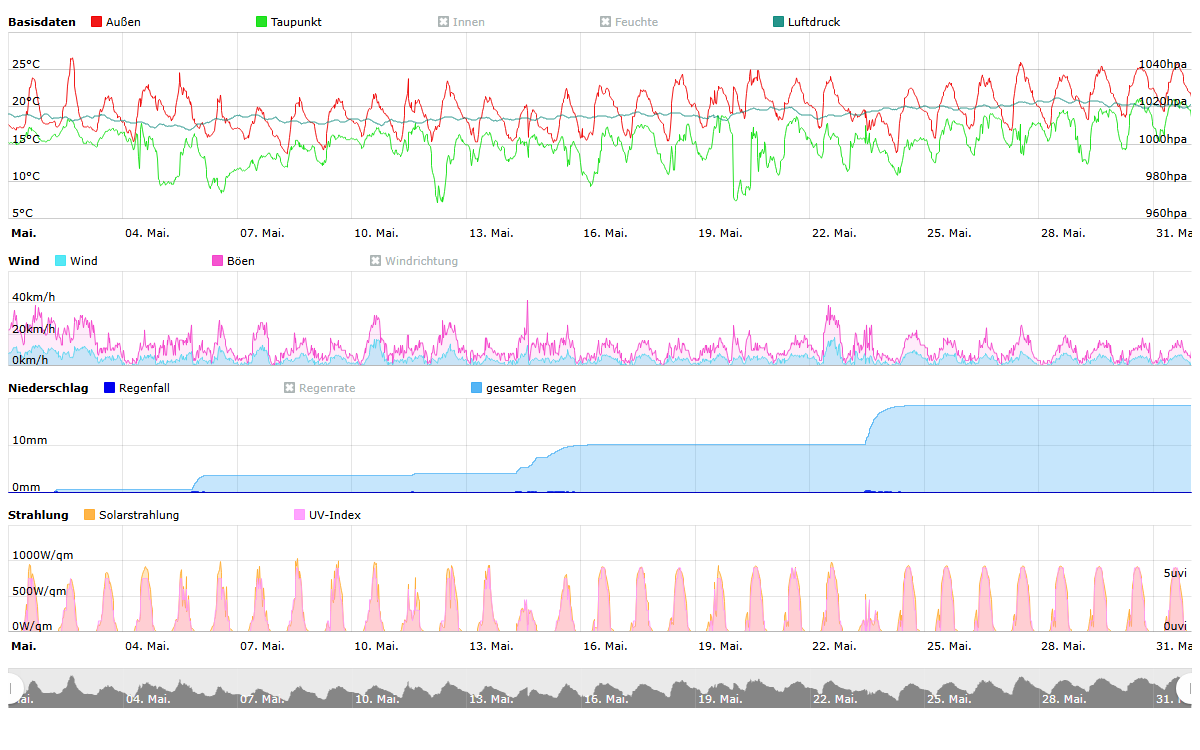The image size is (1200, 750).
Task: Click the teal Luftdruck legend icon
Action: point(779,22)
